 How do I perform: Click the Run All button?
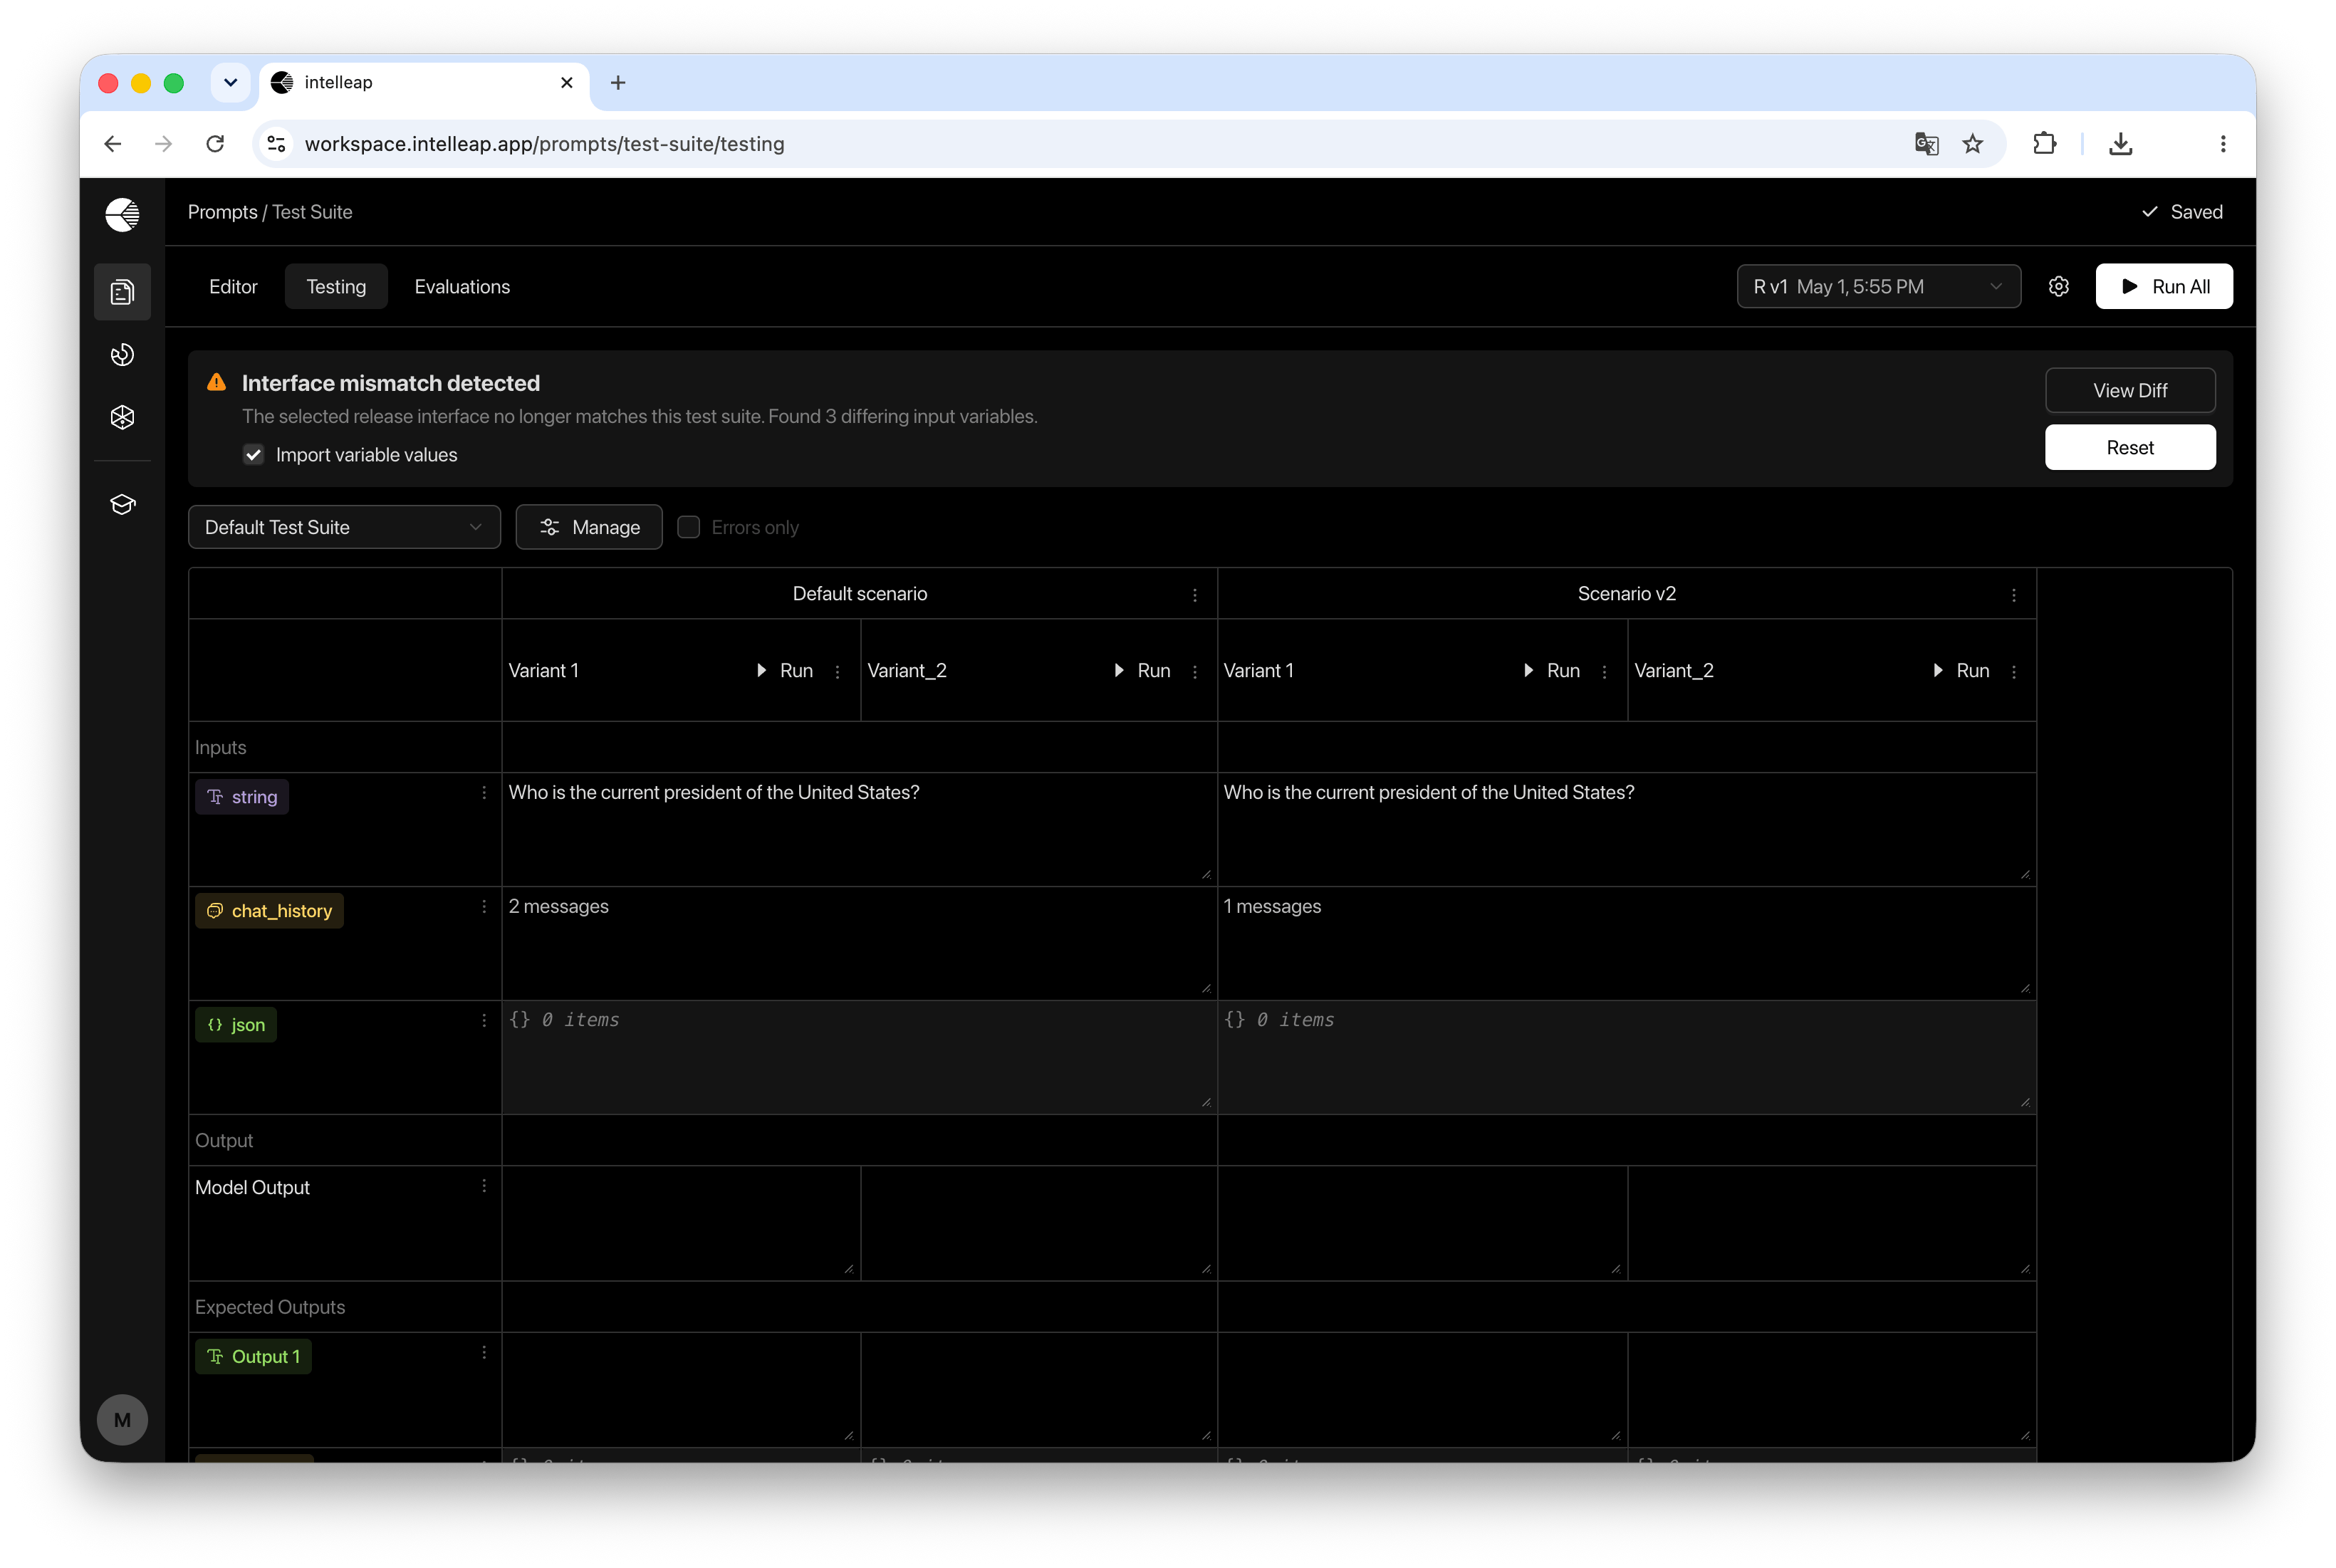coord(2163,287)
